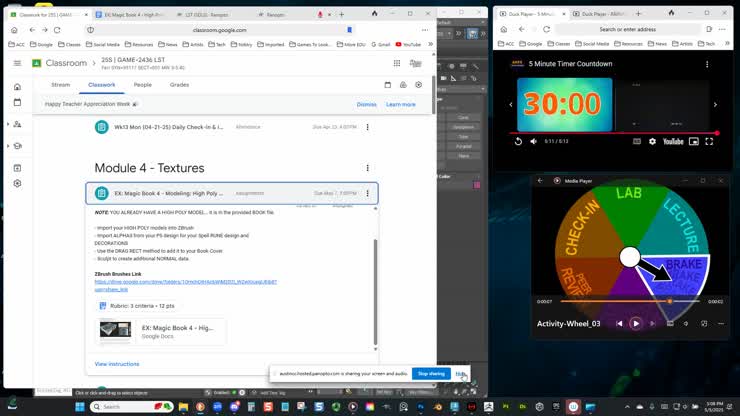Click the Classroom home icon in sidebar
The image size is (740, 416).
pos(17,87)
